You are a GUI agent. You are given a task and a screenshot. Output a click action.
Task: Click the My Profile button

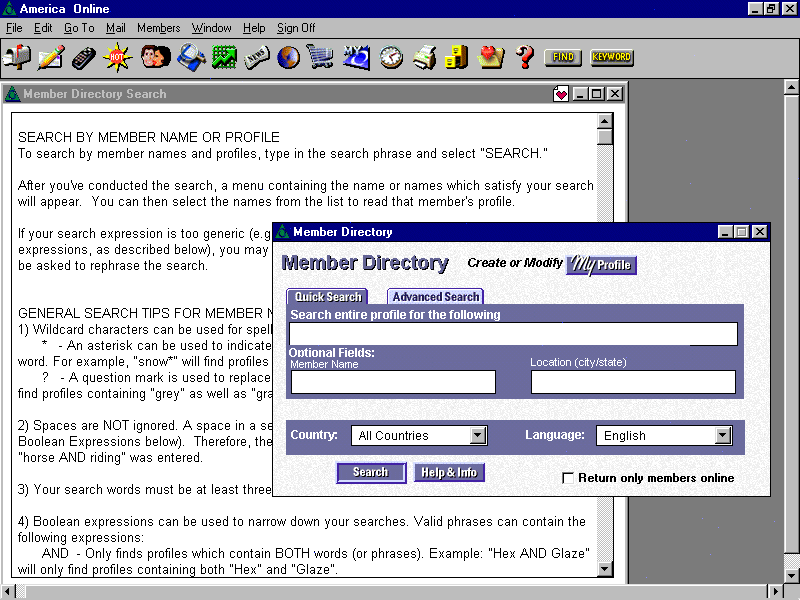[x=601, y=265]
